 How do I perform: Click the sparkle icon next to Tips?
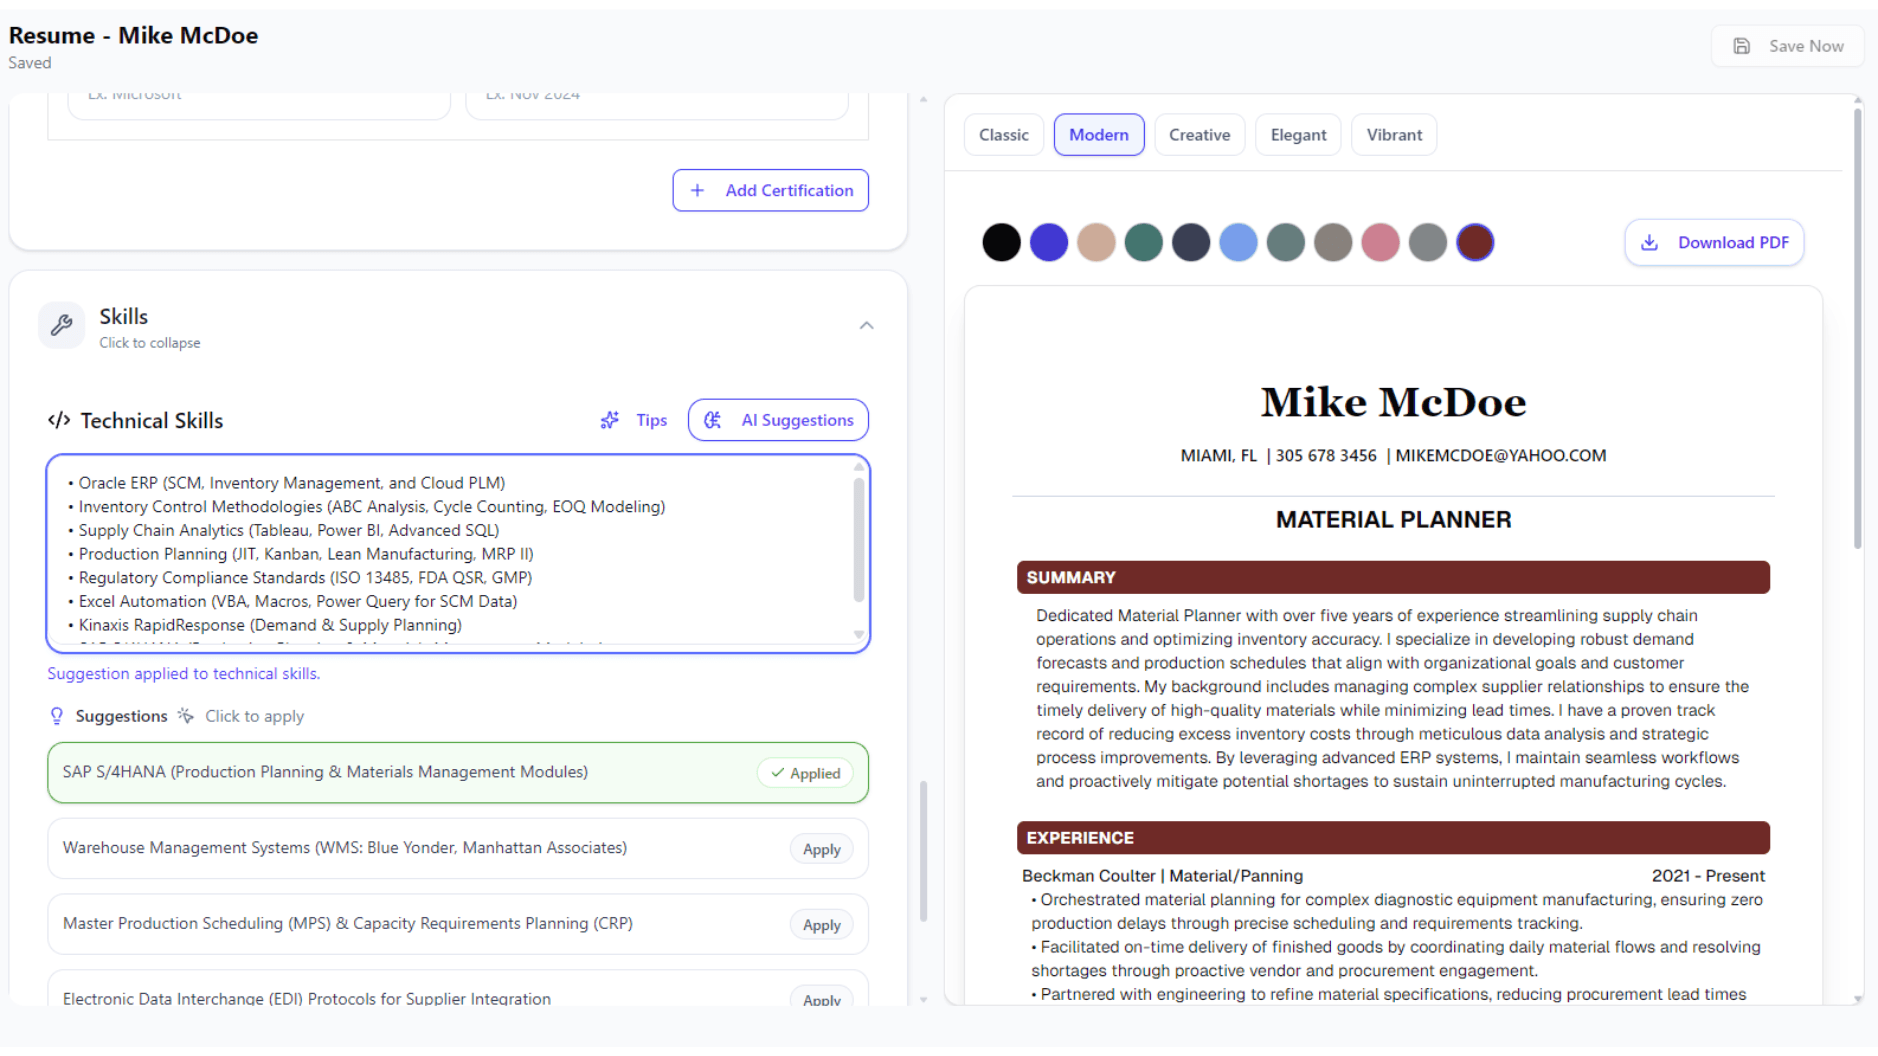point(609,420)
